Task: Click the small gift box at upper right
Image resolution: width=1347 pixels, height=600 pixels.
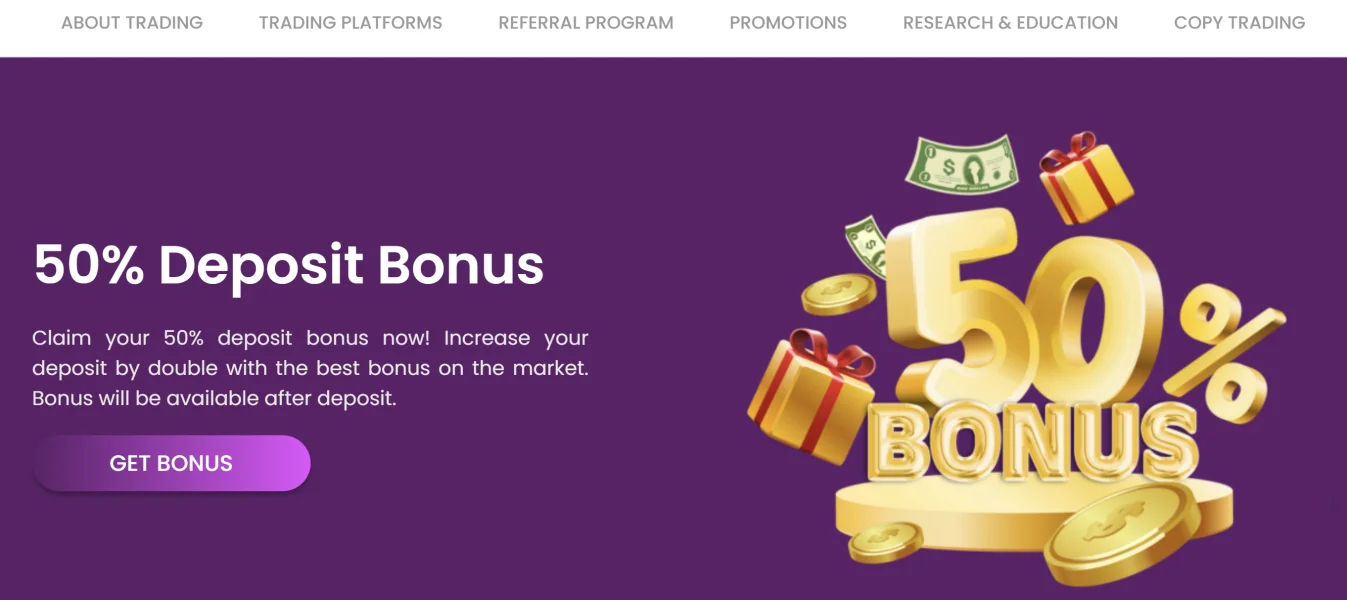Action: 1085,178
